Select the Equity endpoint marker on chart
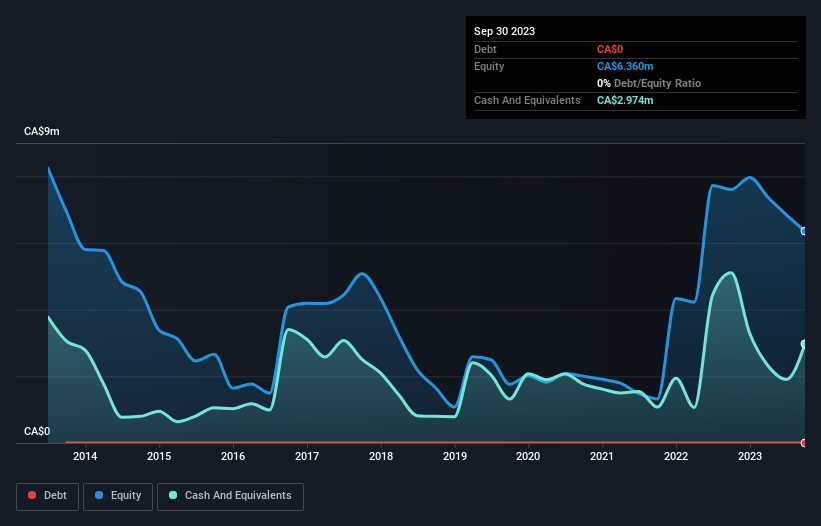 pos(804,231)
